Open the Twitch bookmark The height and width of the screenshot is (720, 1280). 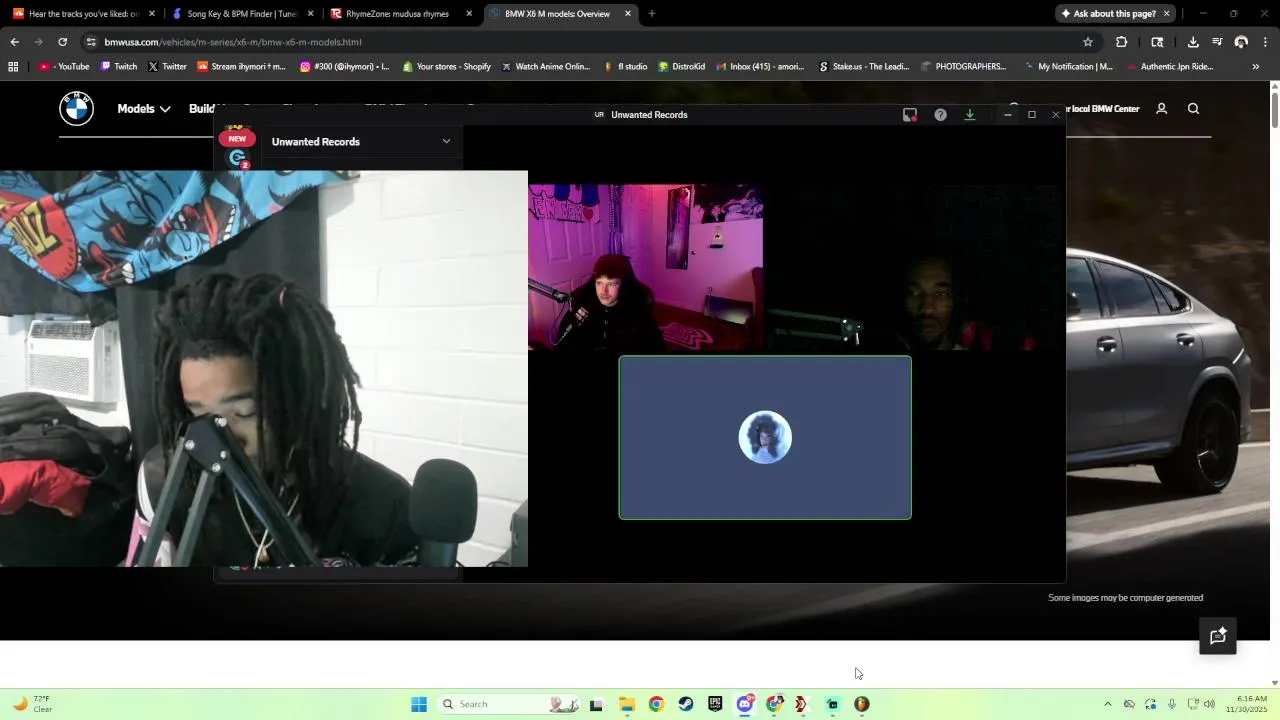pyautogui.click(x=119, y=67)
